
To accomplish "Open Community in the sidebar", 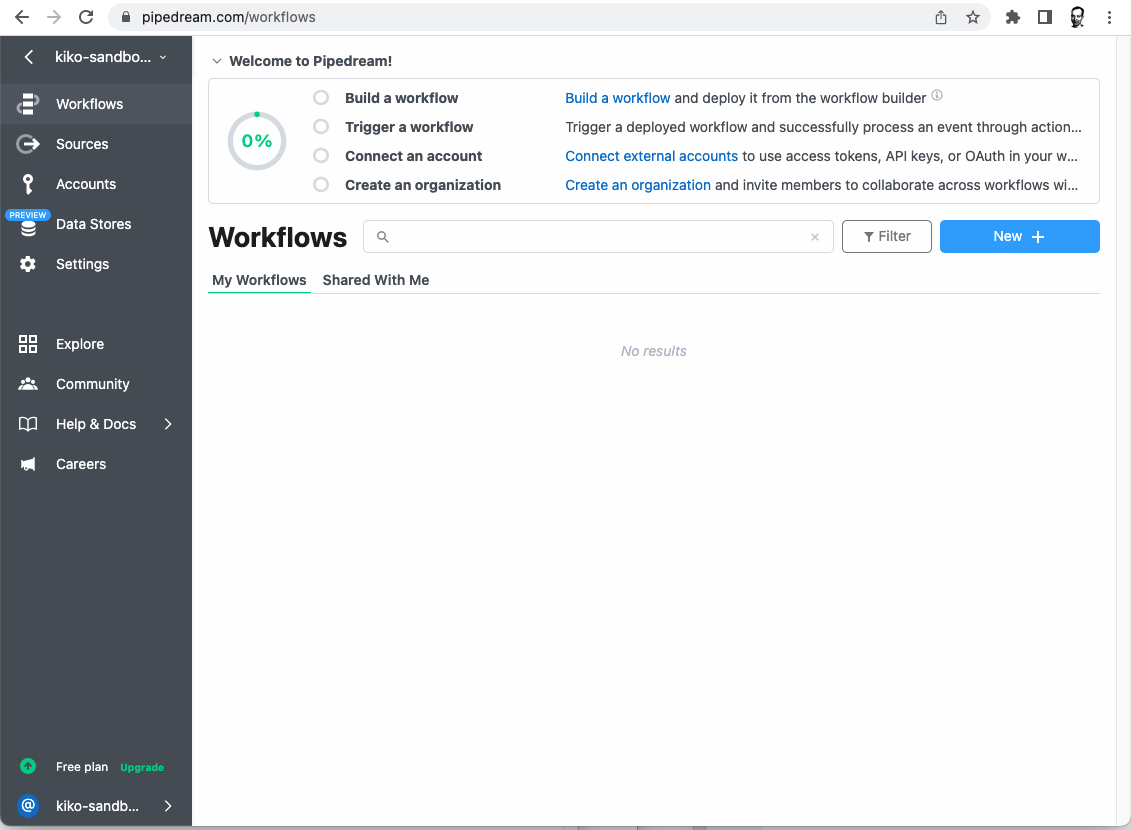I will tap(96, 384).
